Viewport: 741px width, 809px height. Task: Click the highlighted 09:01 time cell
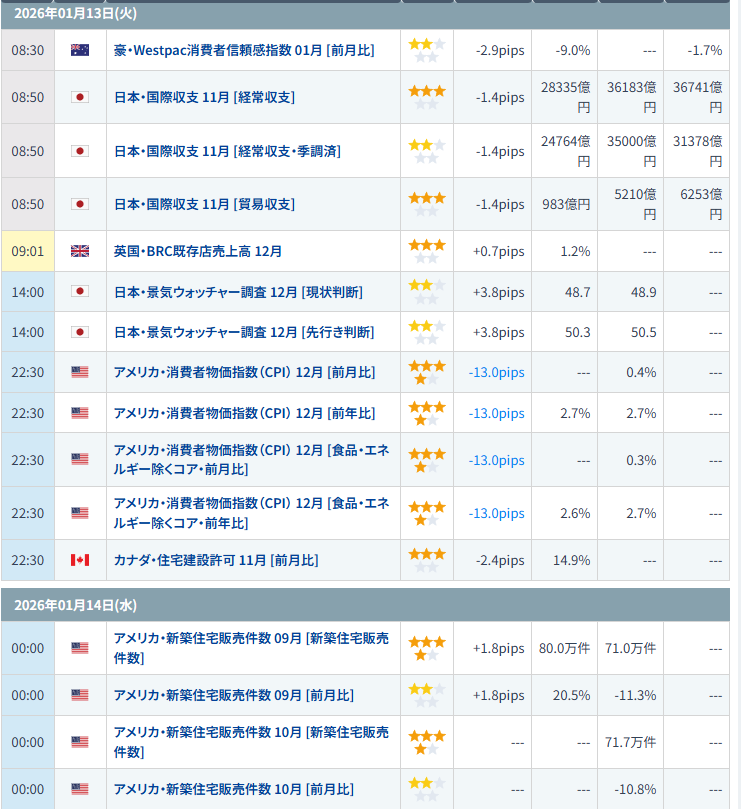(27, 251)
